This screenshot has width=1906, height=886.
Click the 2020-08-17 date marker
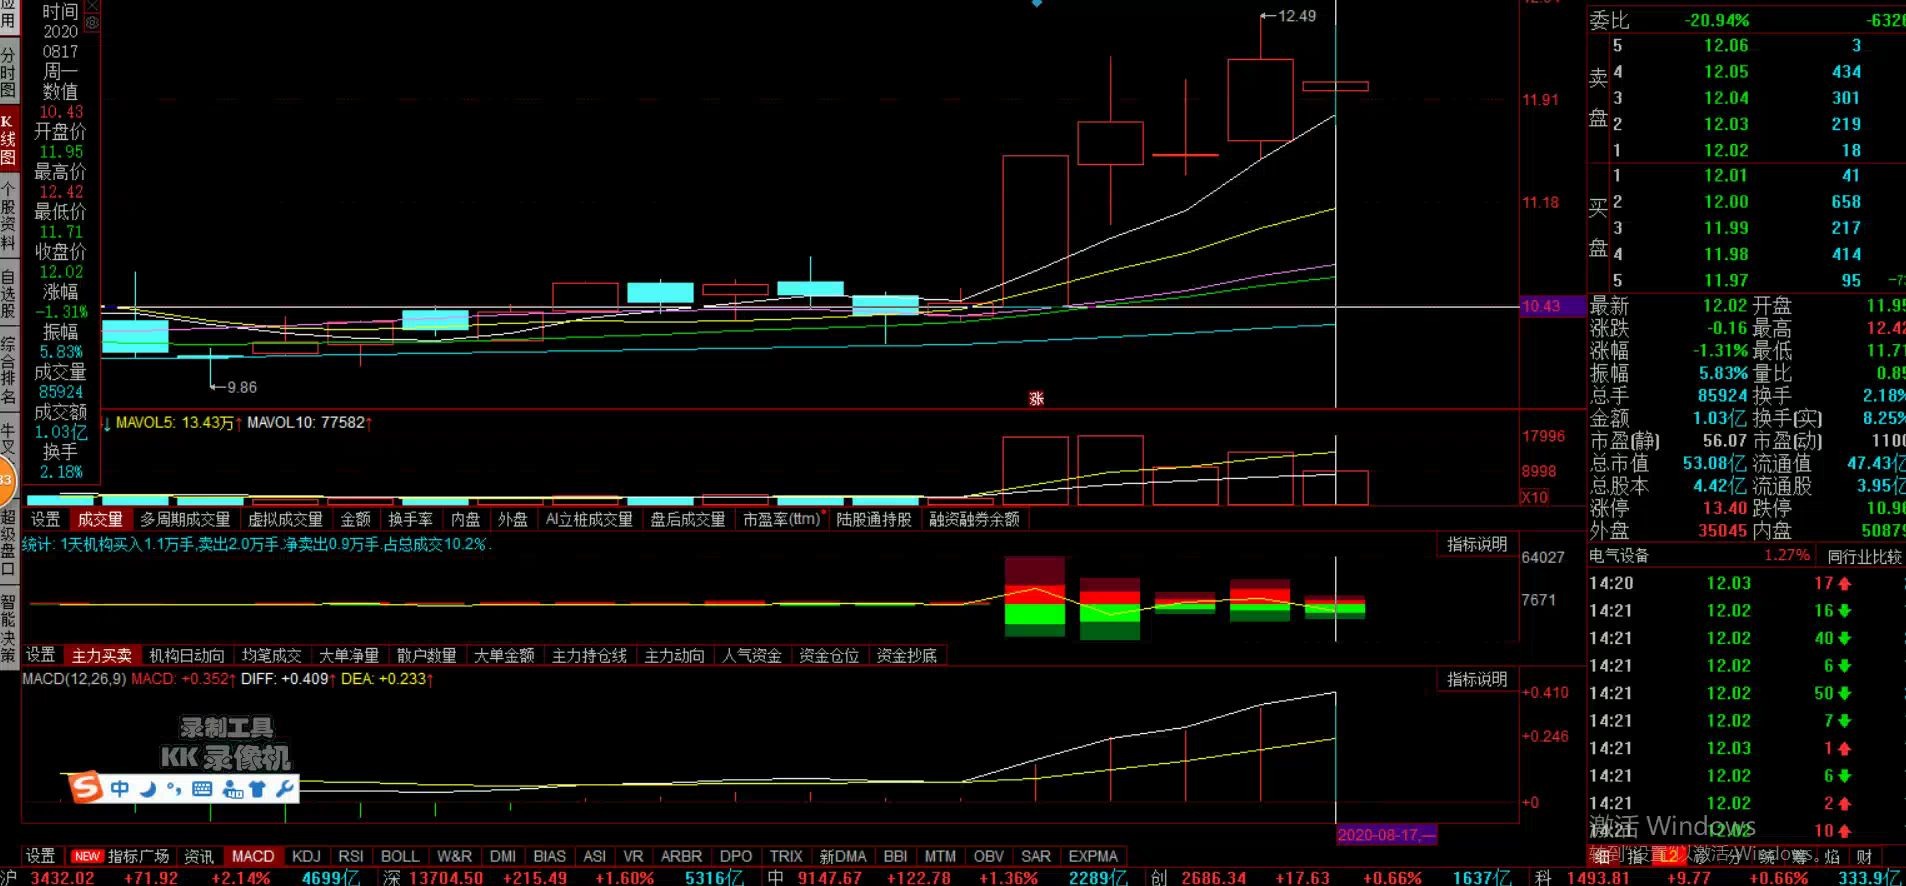[x=1387, y=834]
